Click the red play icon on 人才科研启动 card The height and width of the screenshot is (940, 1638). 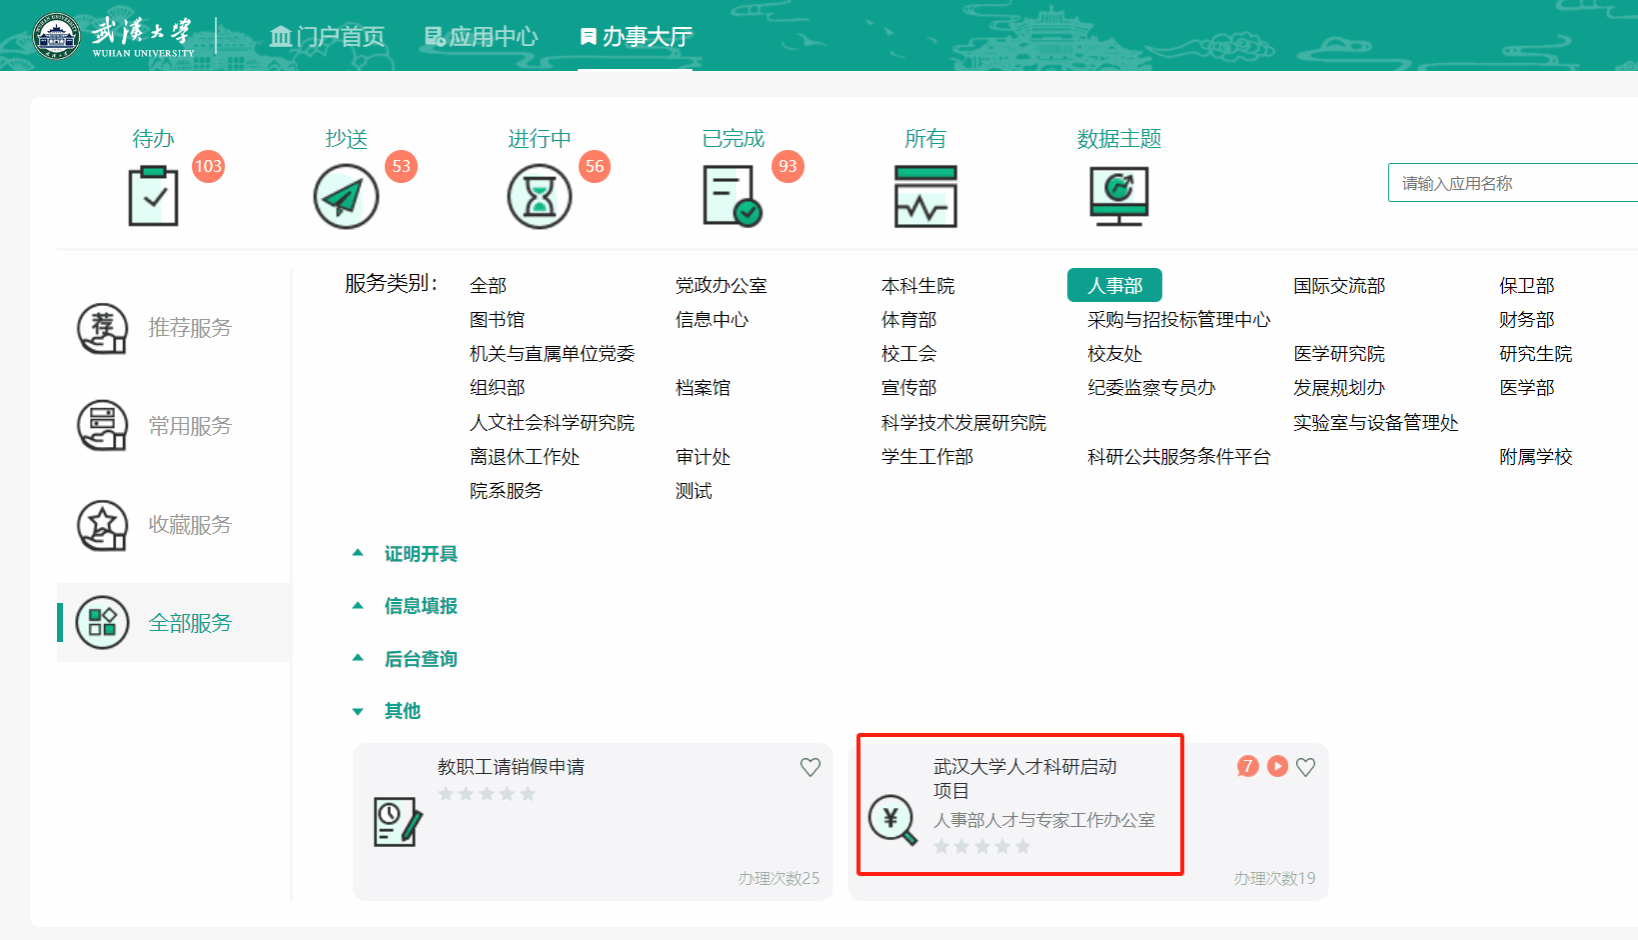[x=1277, y=766]
